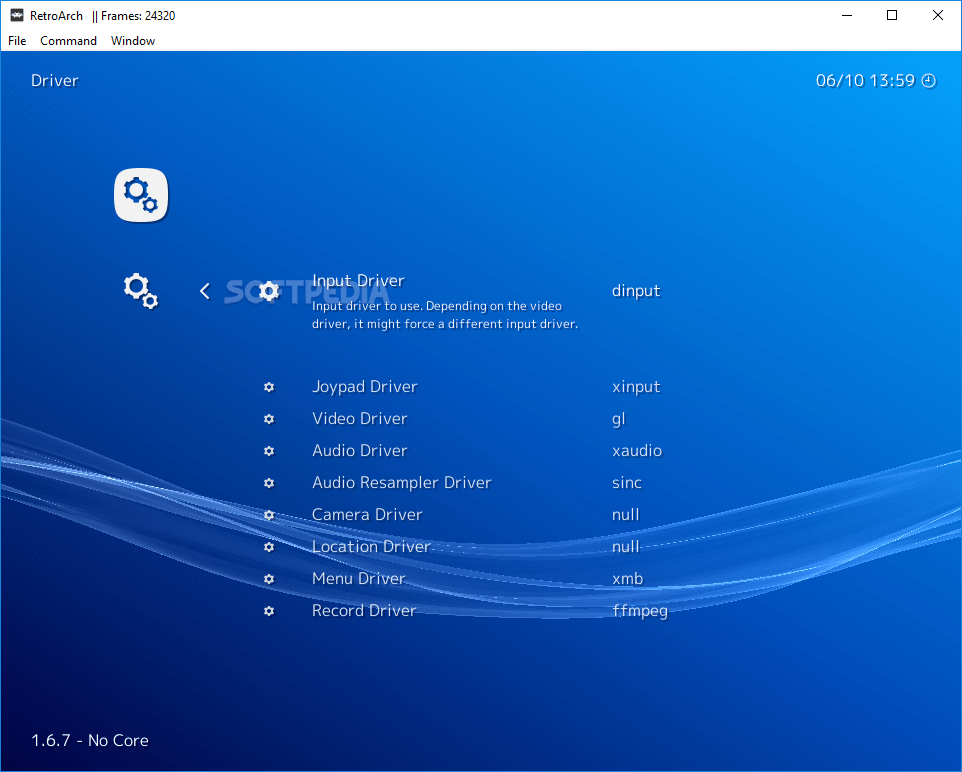Click the gear icon beside Location Driver
The image size is (962, 772).
pos(269,547)
